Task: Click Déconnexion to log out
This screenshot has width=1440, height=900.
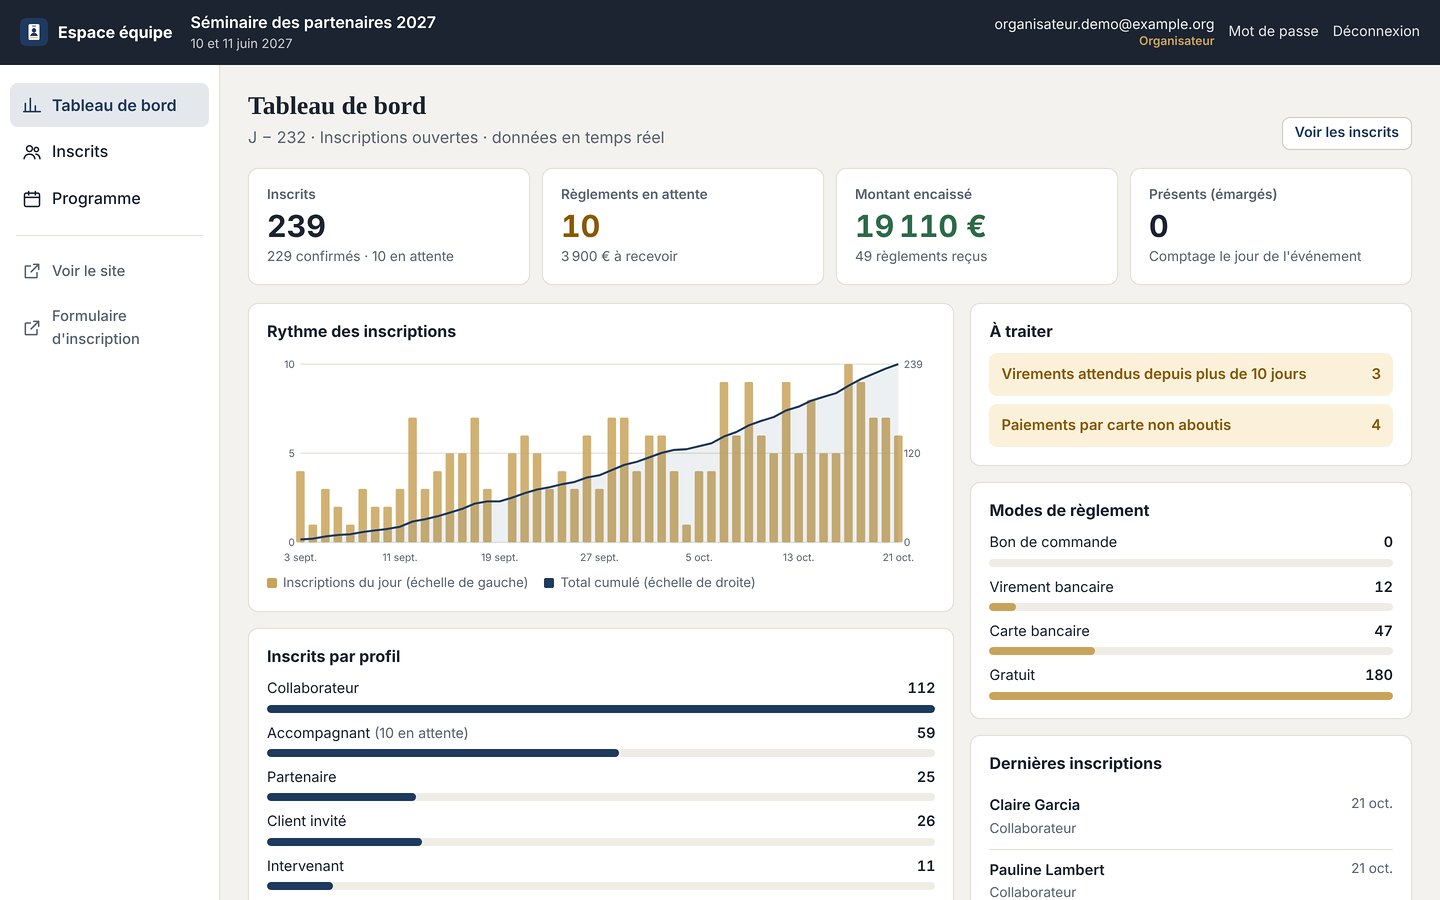Action: (1376, 31)
